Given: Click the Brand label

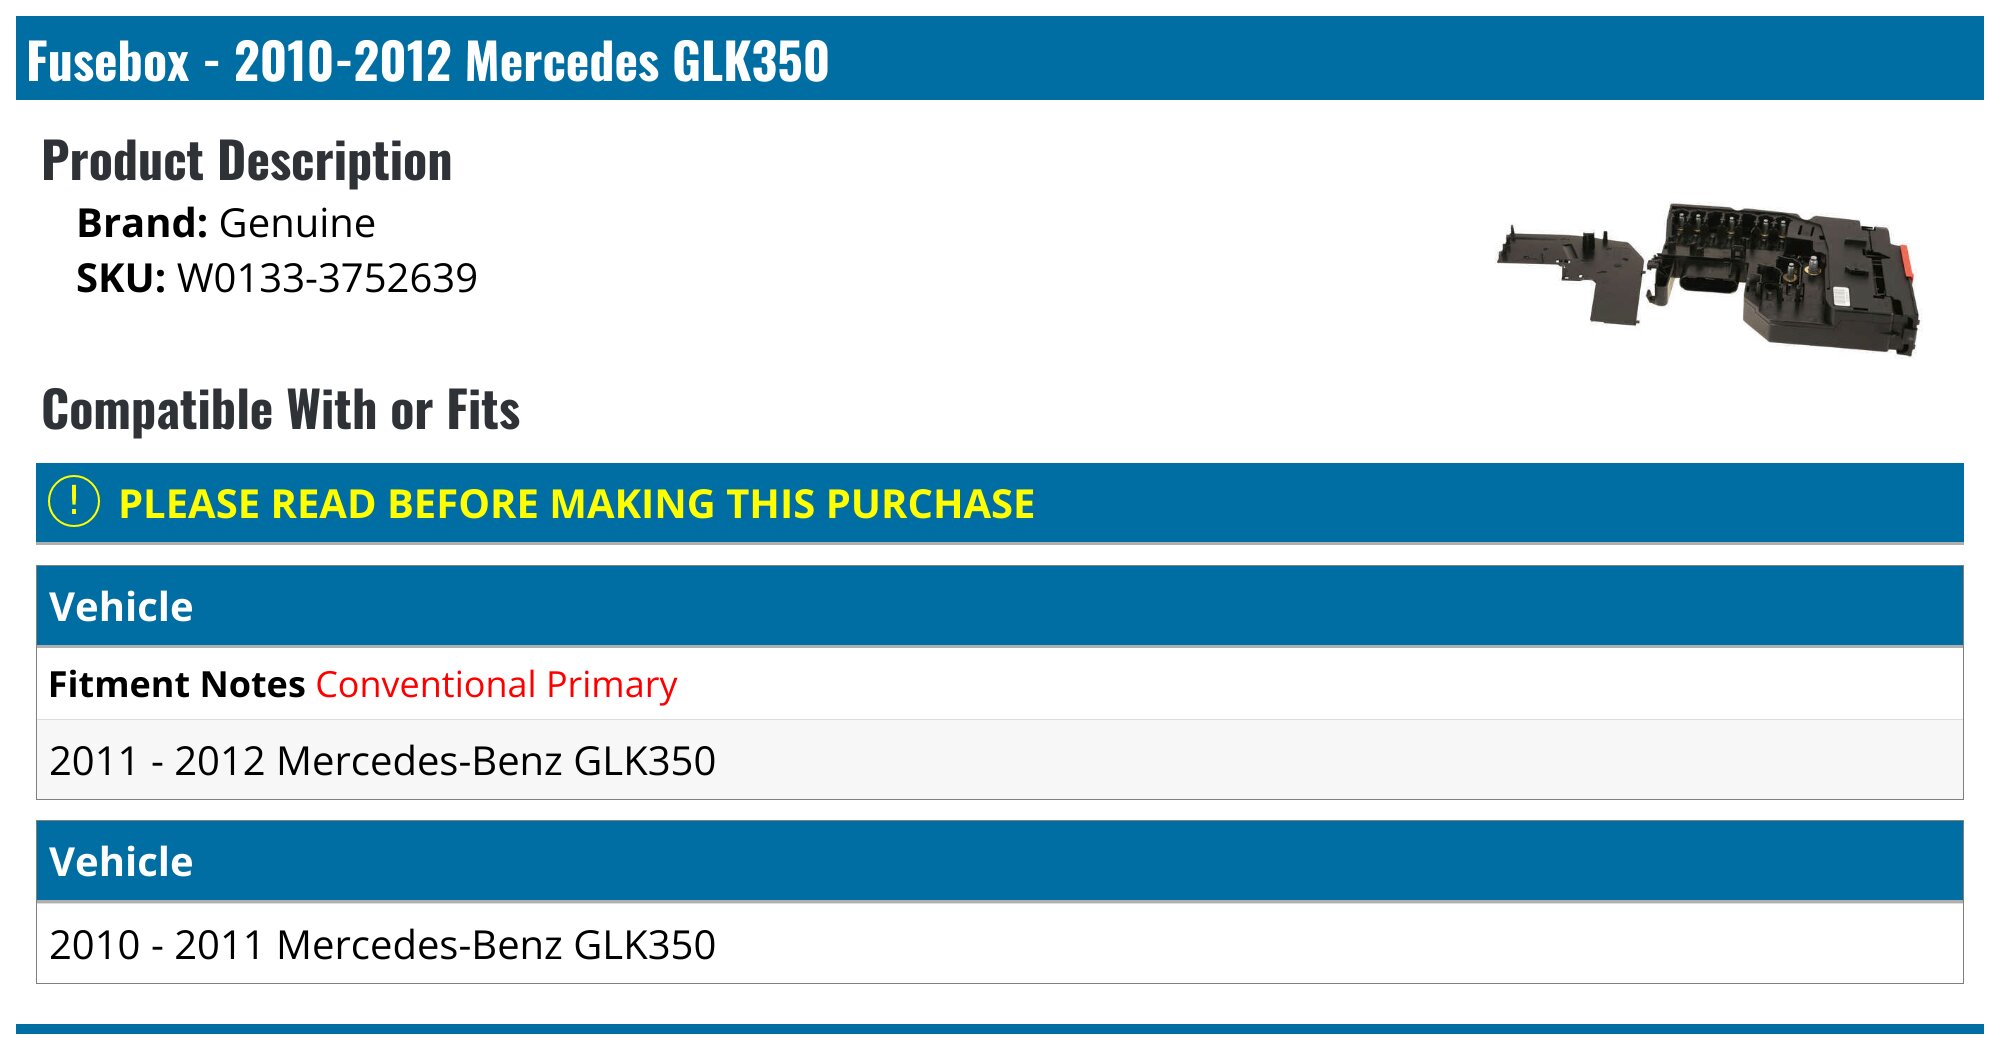Looking at the screenshot, I should 142,223.
